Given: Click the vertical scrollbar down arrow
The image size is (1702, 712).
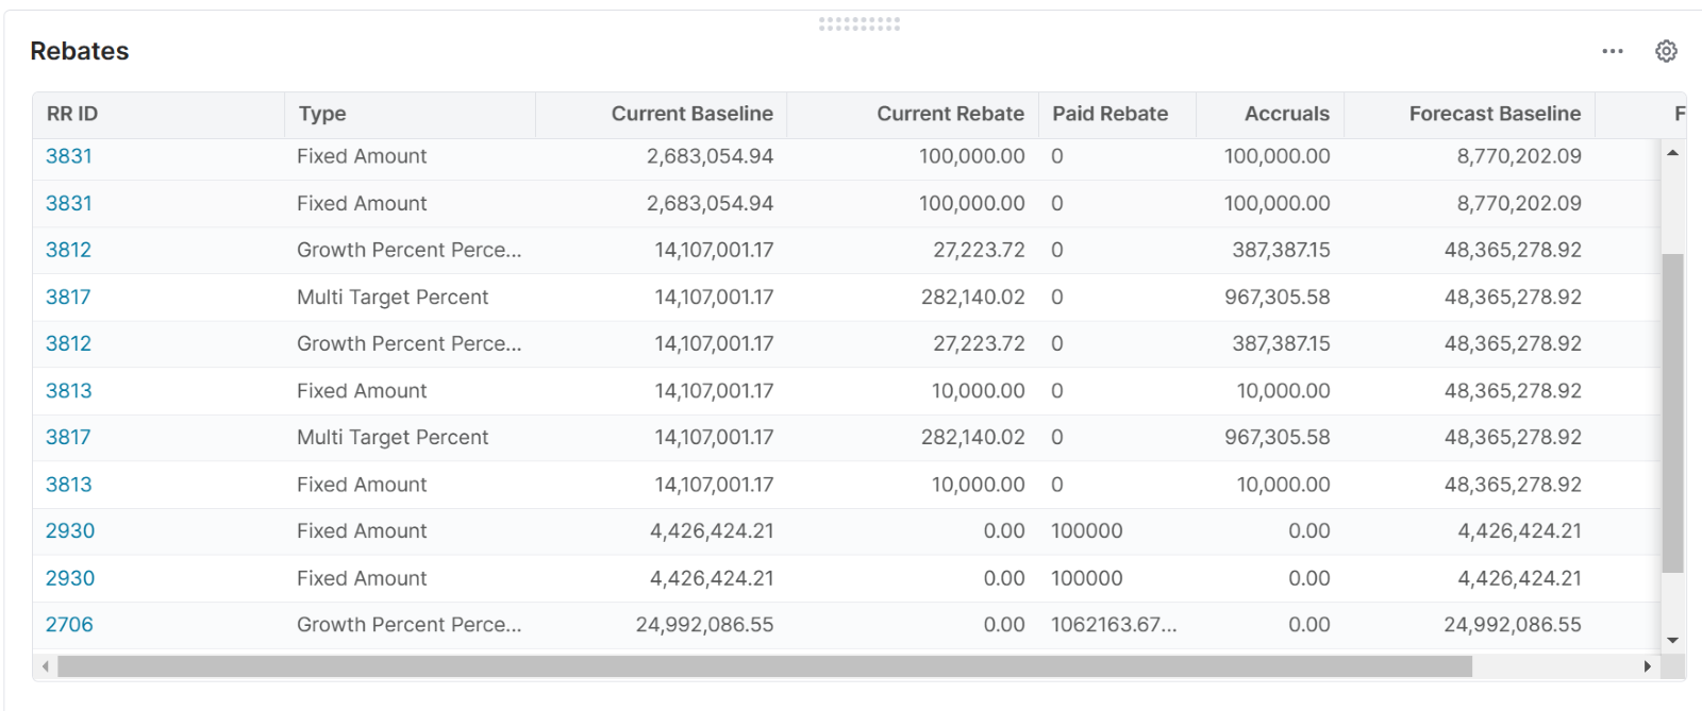Looking at the screenshot, I should tap(1672, 640).
